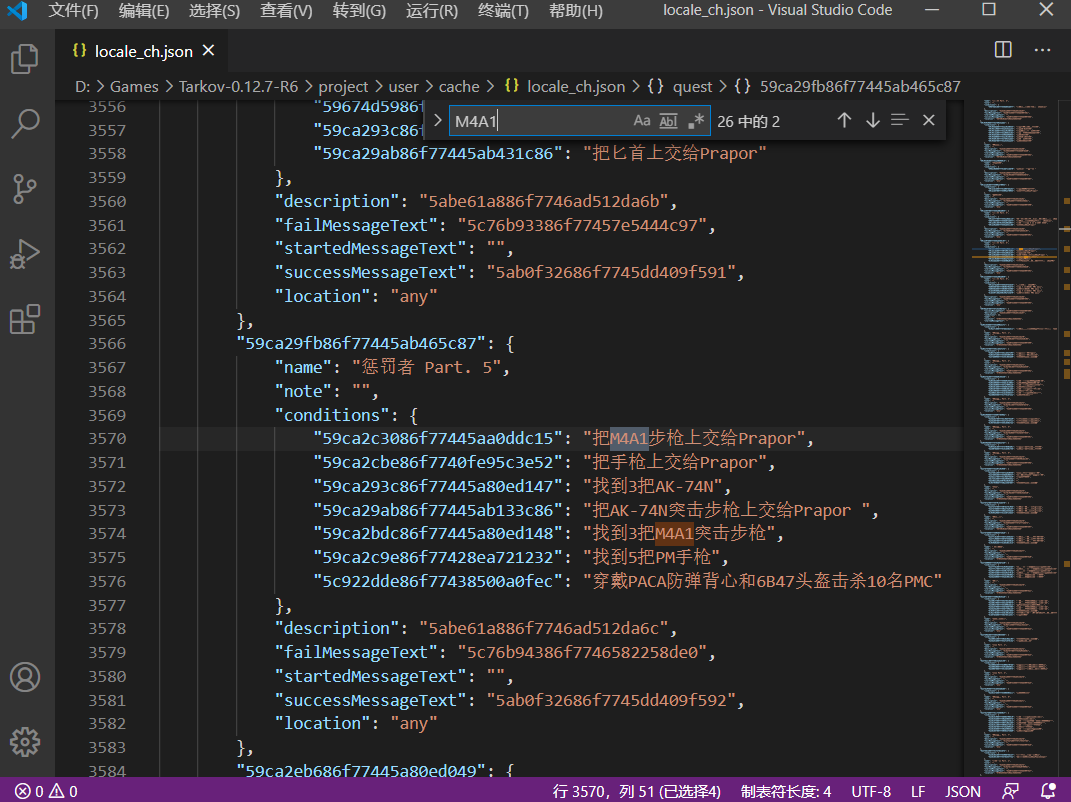Click the minimap overview

[x=1016, y=437]
